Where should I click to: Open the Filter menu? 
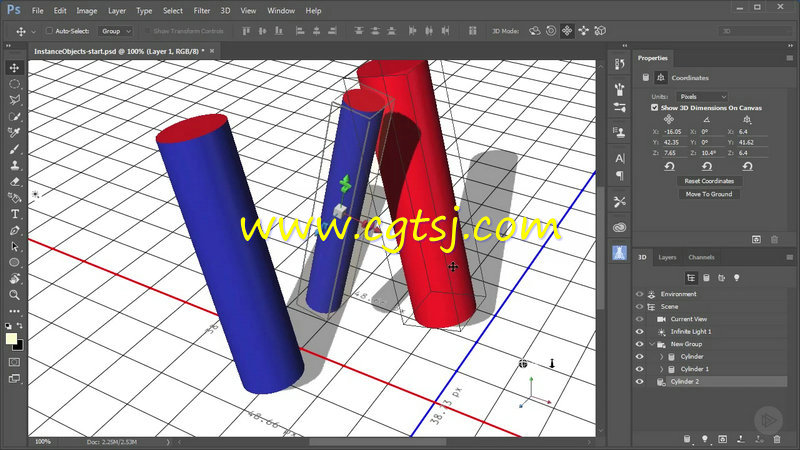(202, 11)
